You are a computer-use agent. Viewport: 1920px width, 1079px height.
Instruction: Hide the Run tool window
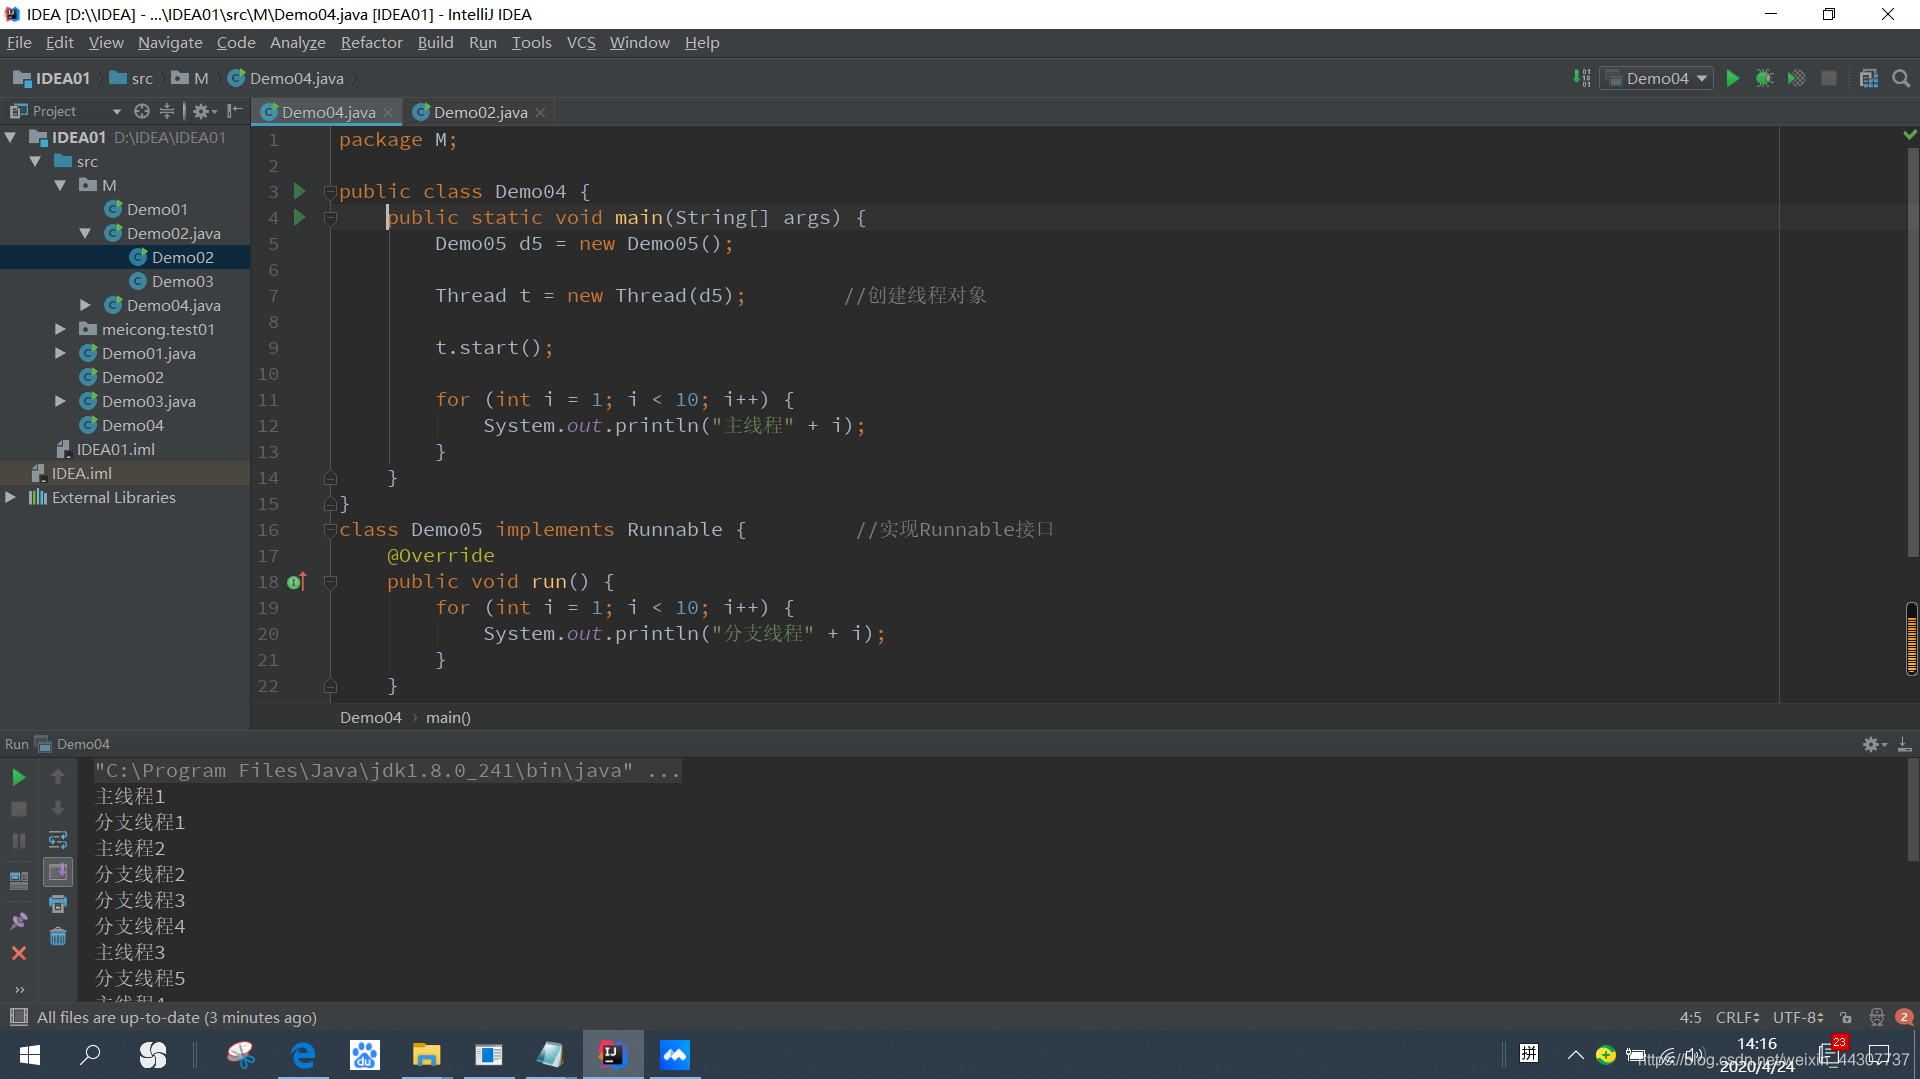[x=1905, y=744]
